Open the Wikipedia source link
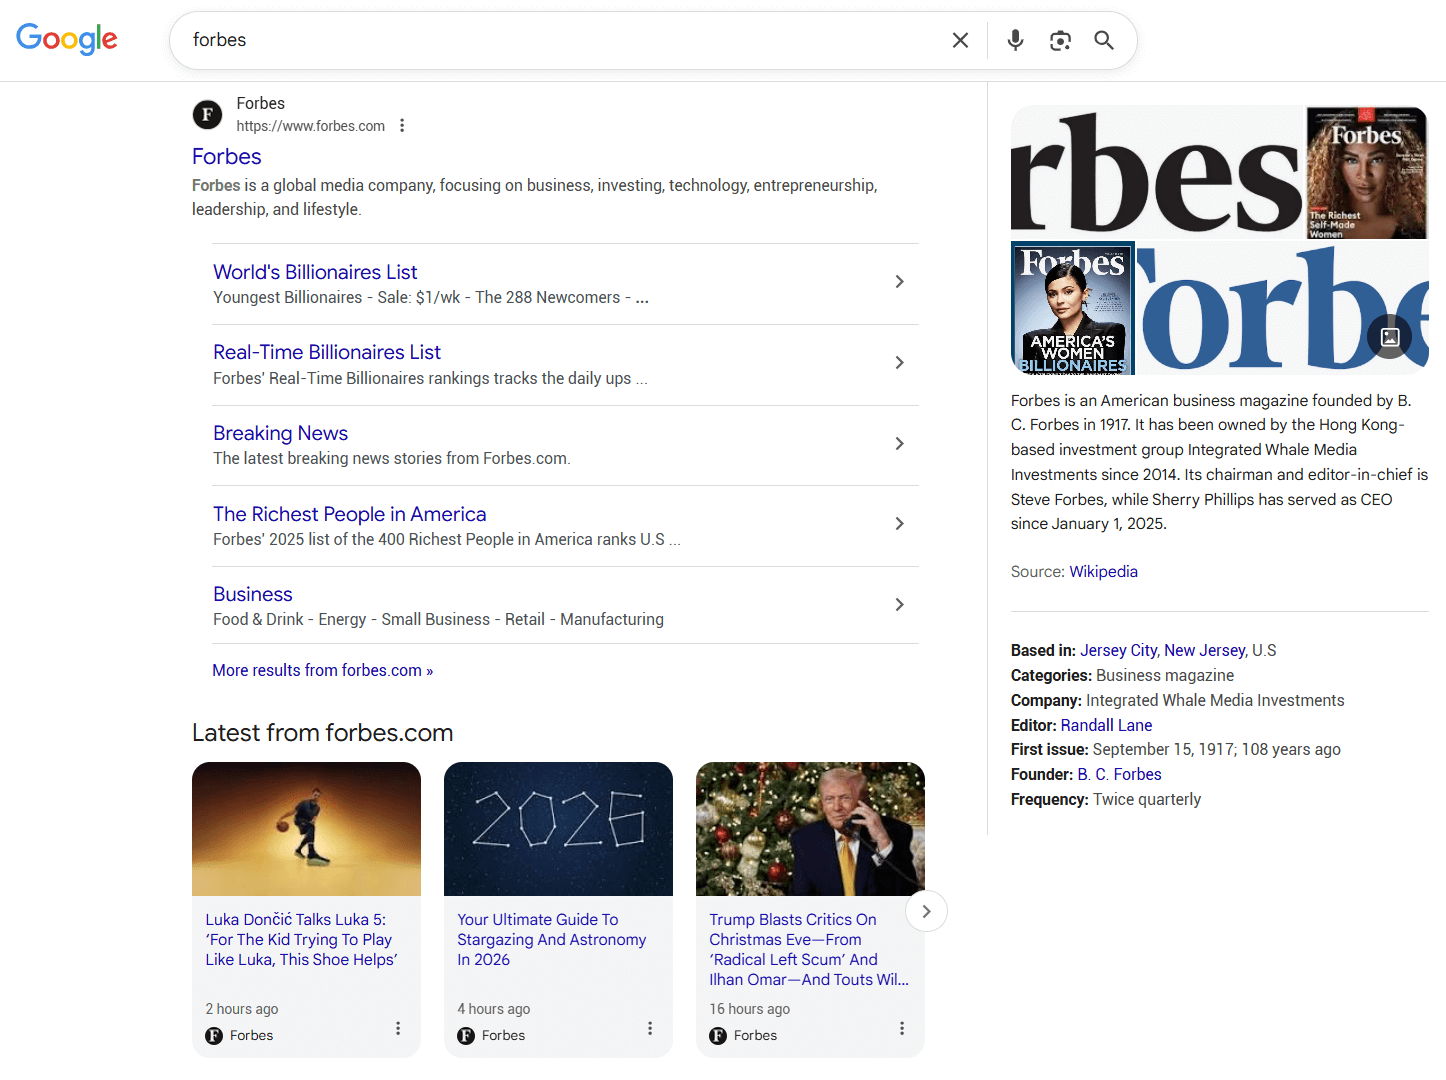Image resolution: width=1446 pixels, height=1080 pixels. pyautogui.click(x=1103, y=571)
